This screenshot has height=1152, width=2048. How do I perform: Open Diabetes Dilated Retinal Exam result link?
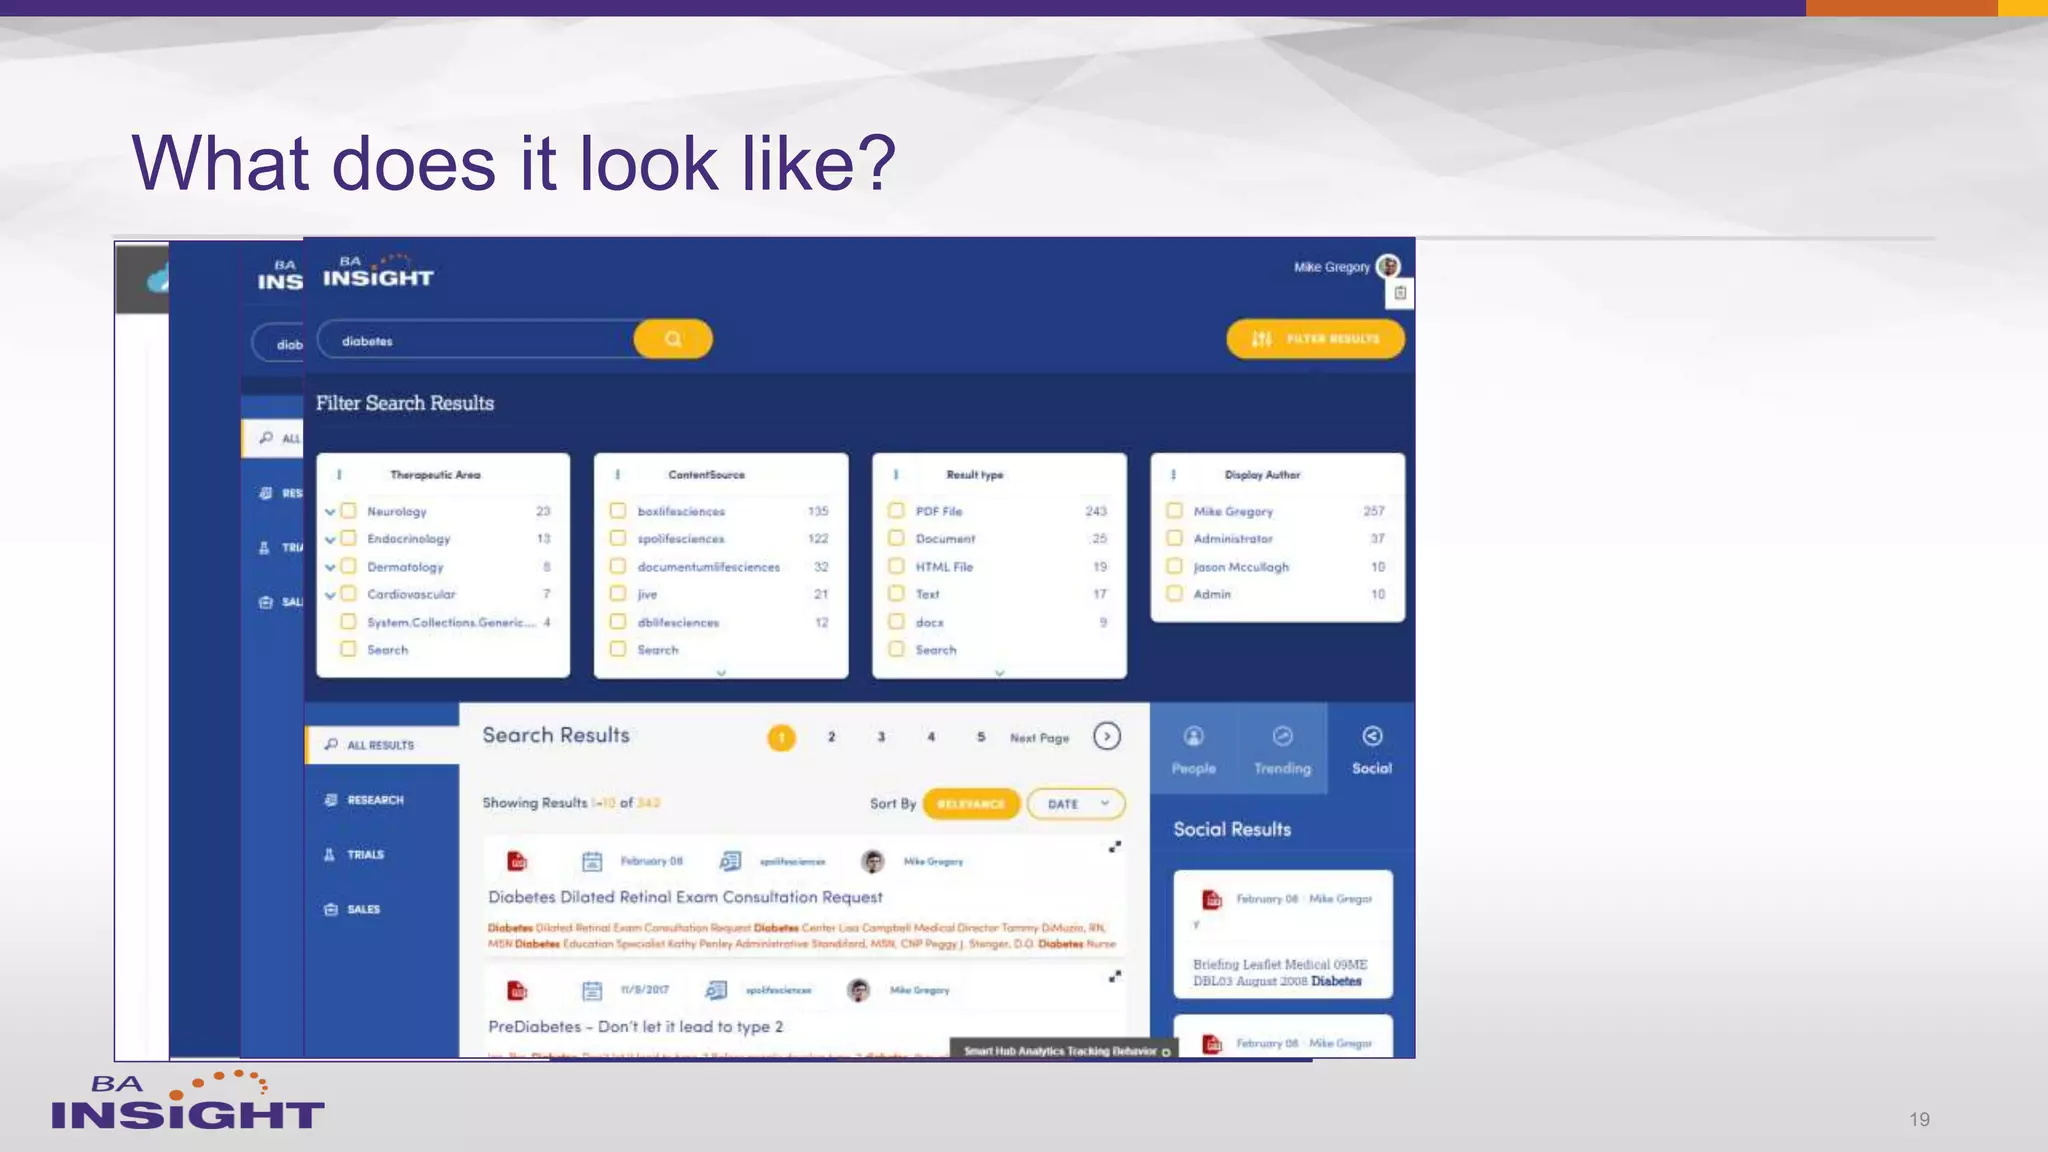(685, 897)
